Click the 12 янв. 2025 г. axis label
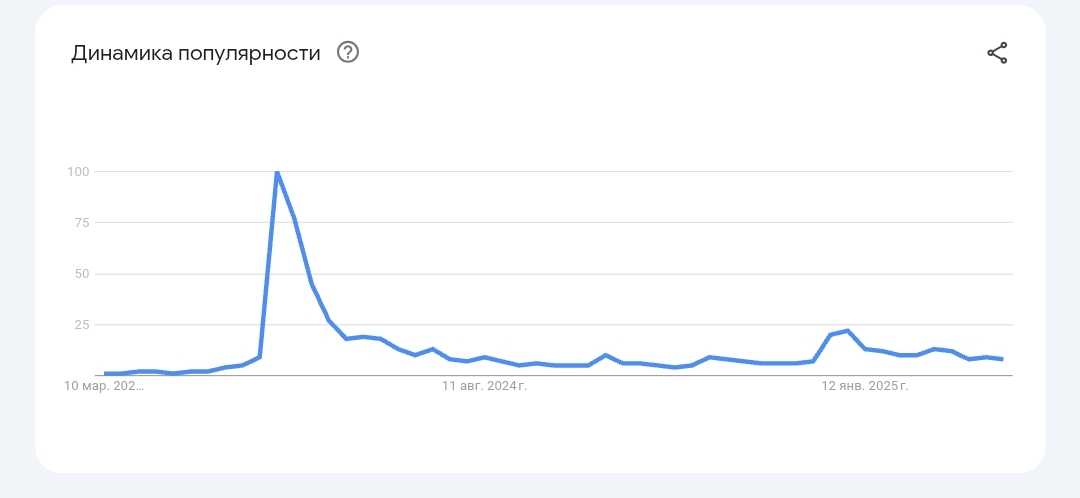The height and width of the screenshot is (498, 1080). [x=865, y=386]
